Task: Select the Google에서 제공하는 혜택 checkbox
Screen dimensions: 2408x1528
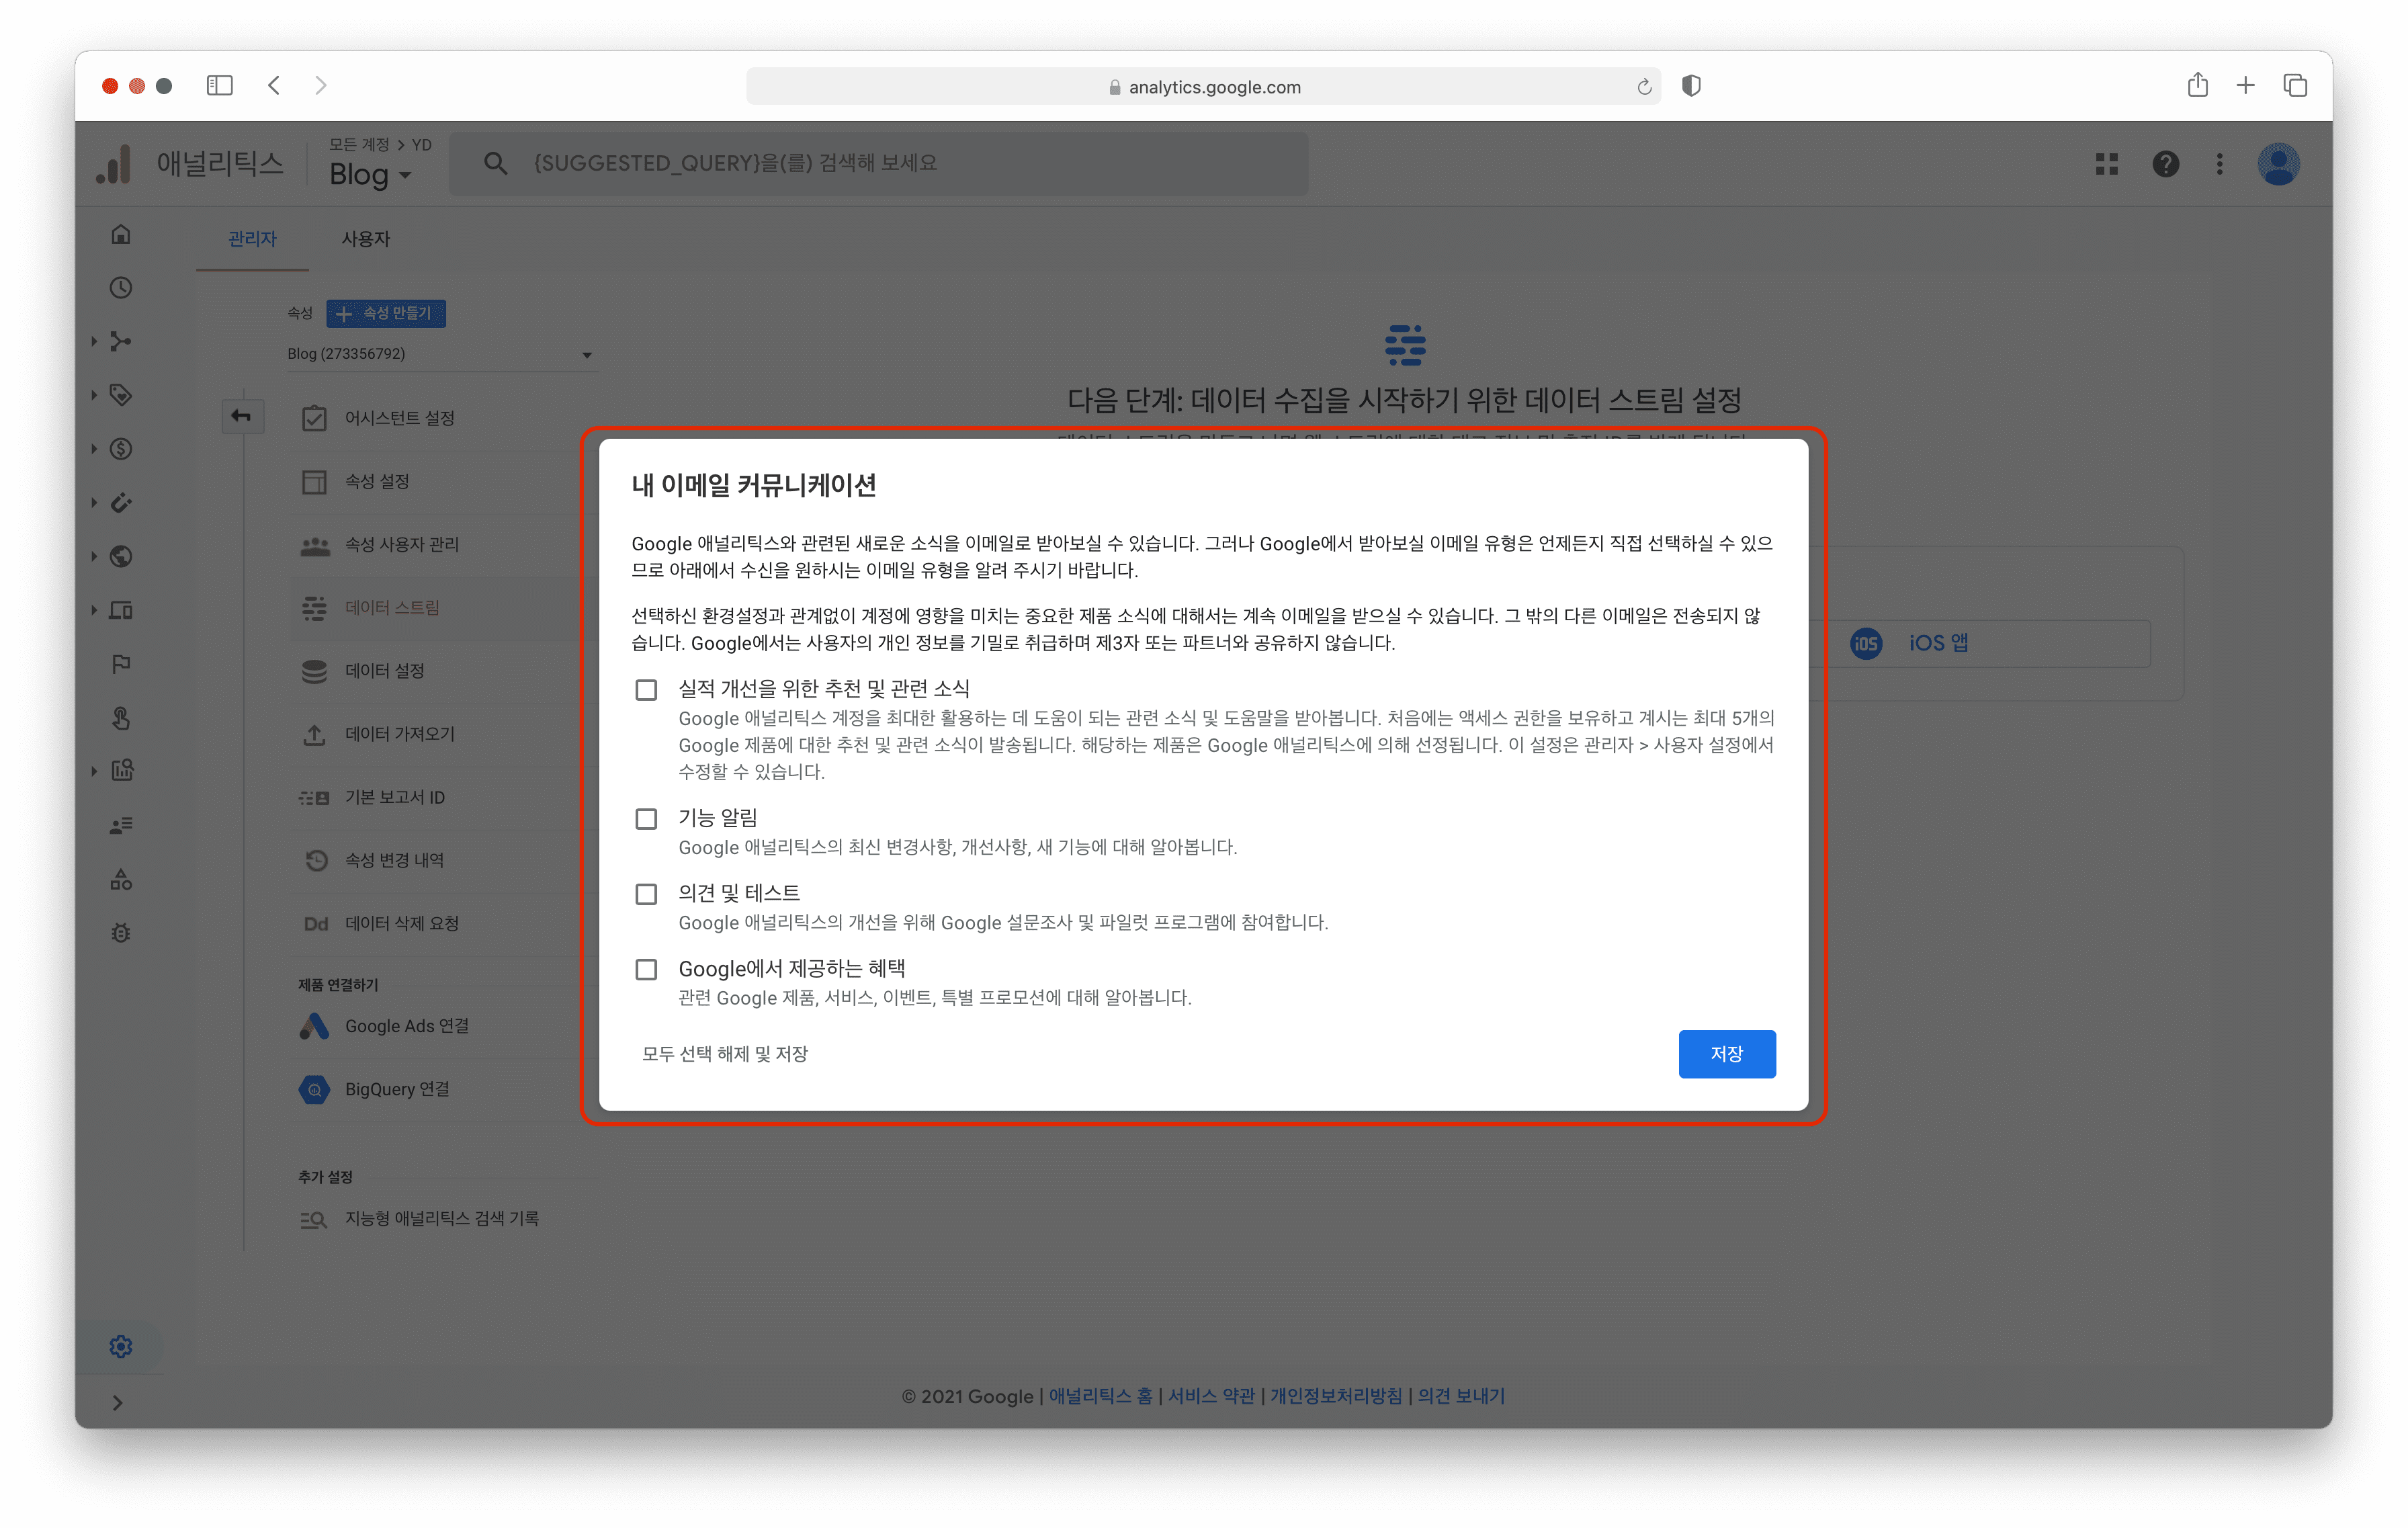Action: click(647, 969)
